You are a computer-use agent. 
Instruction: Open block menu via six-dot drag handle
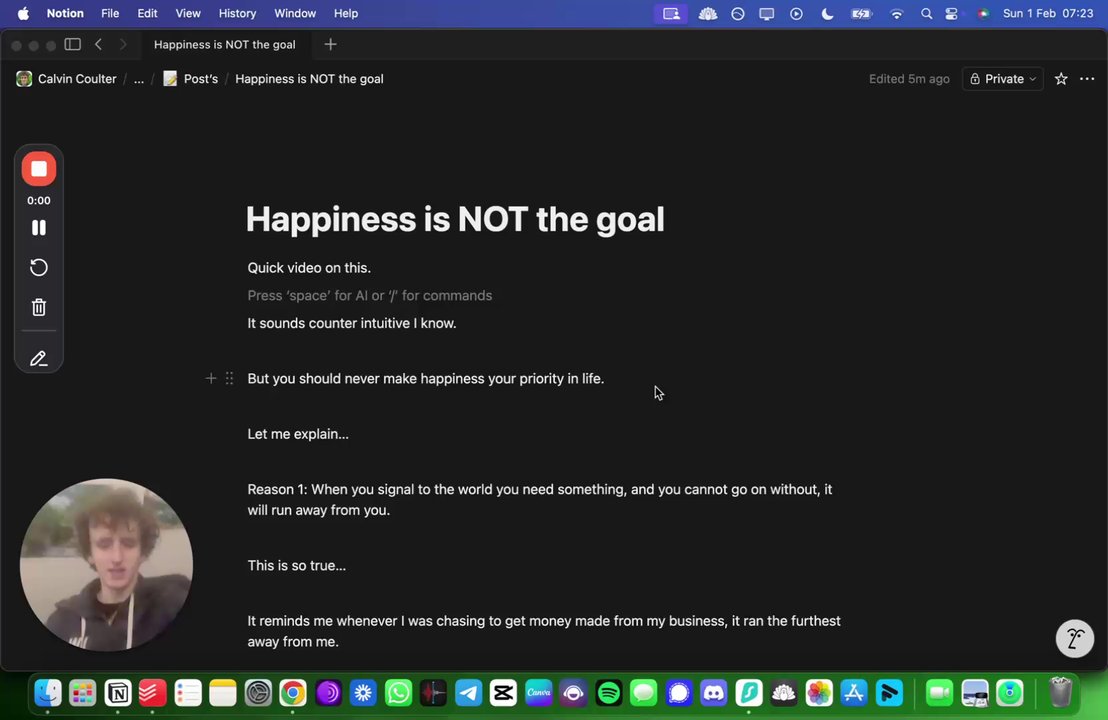(x=230, y=379)
